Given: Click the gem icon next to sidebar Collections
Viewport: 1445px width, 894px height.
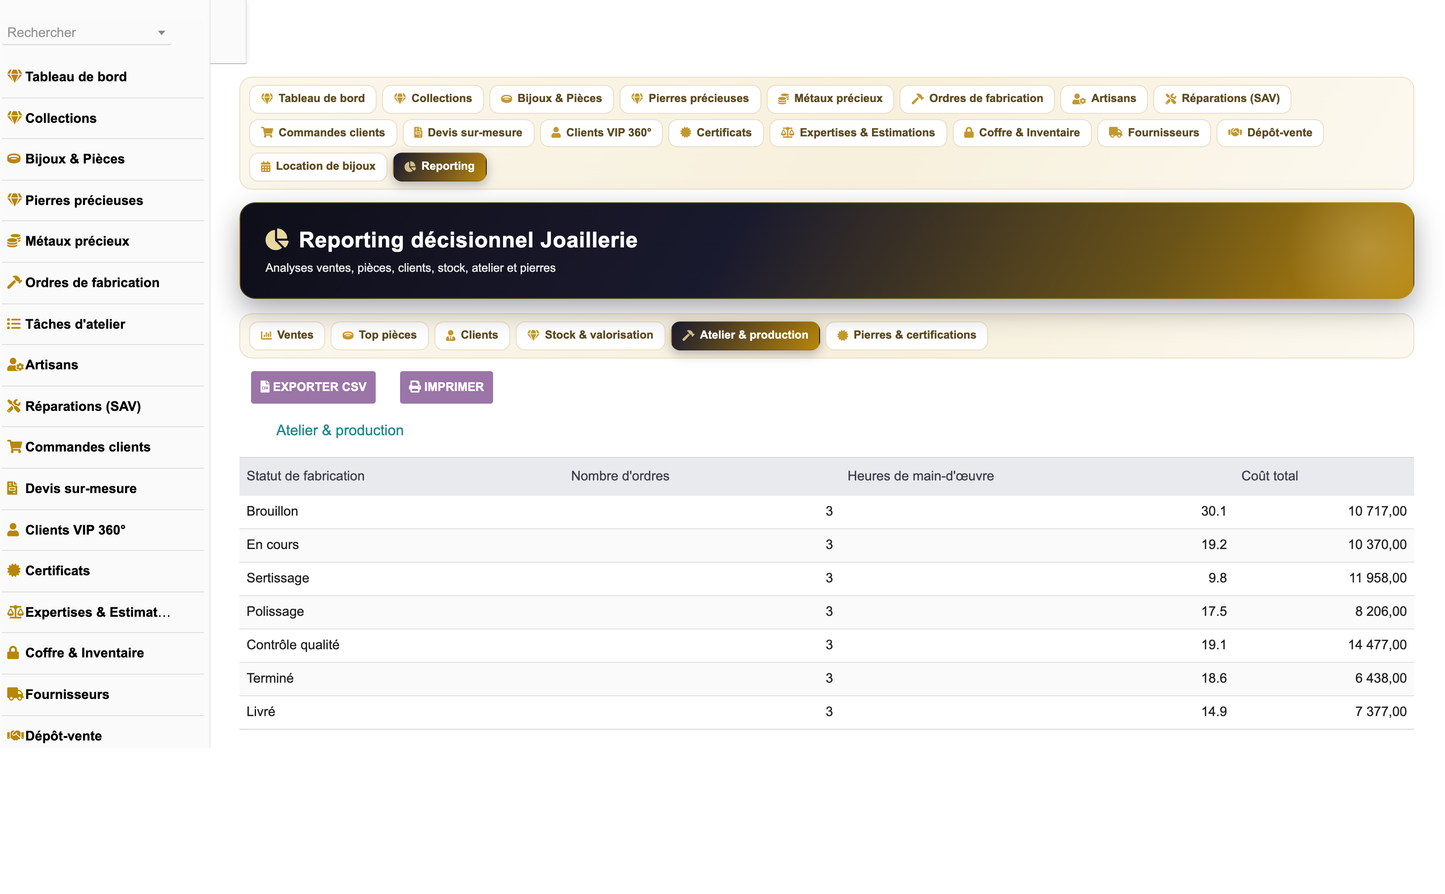Looking at the screenshot, I should pos(14,117).
